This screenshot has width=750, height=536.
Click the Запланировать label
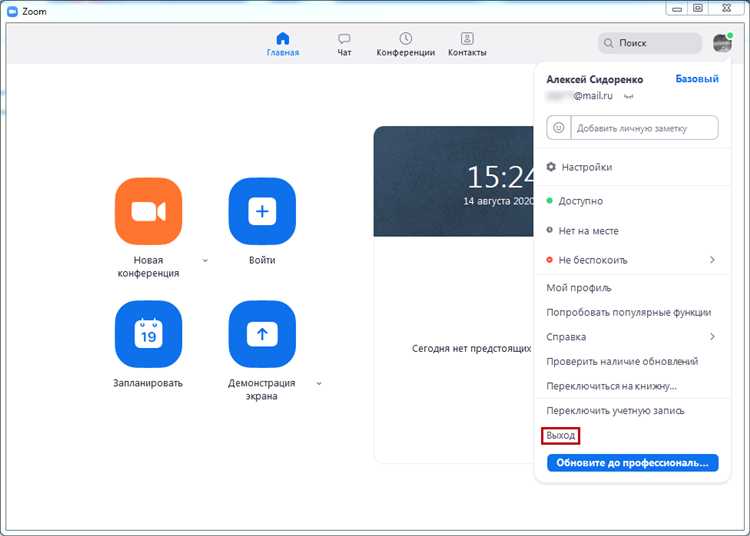[x=148, y=383]
